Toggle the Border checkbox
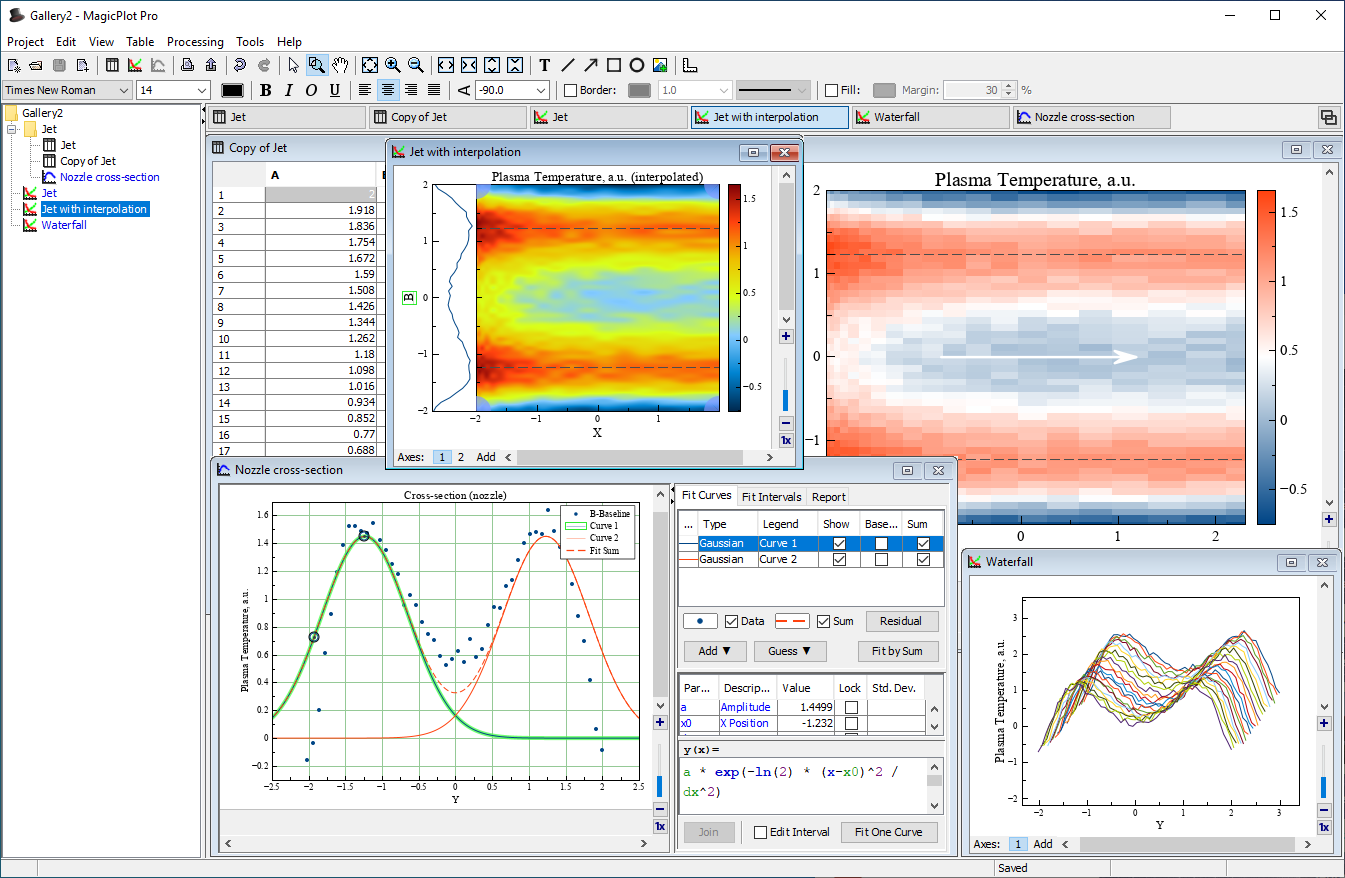Screen dimensions: 1345x878 (x=570, y=90)
